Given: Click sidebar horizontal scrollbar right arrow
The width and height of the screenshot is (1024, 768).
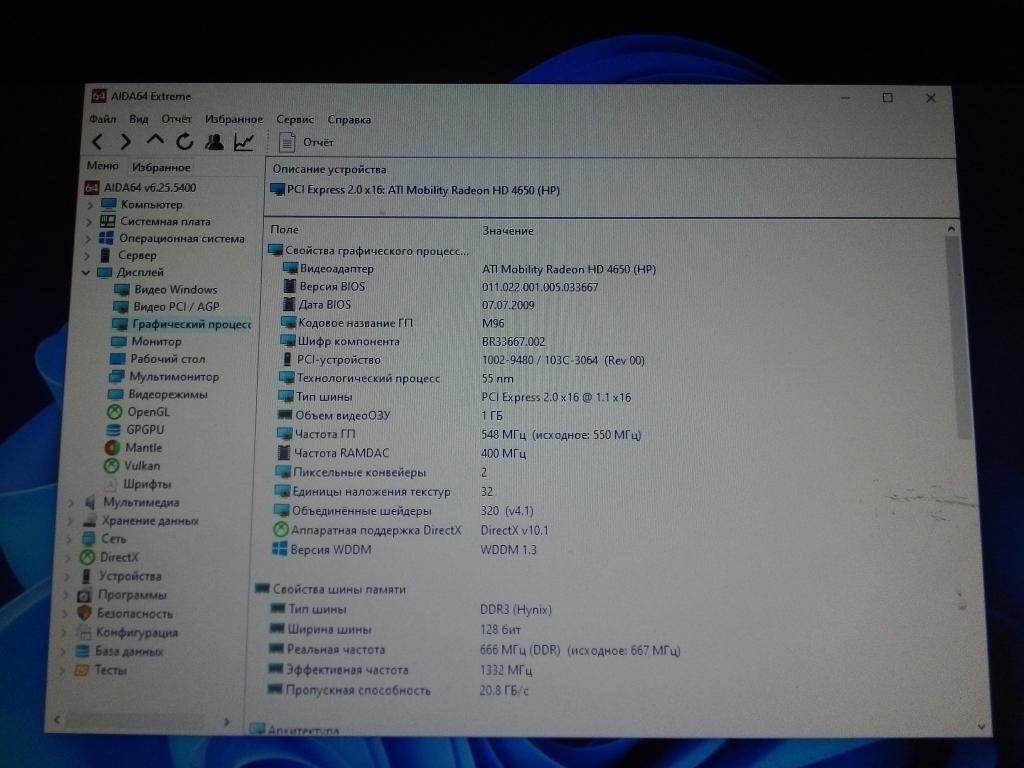Looking at the screenshot, I should [x=227, y=722].
